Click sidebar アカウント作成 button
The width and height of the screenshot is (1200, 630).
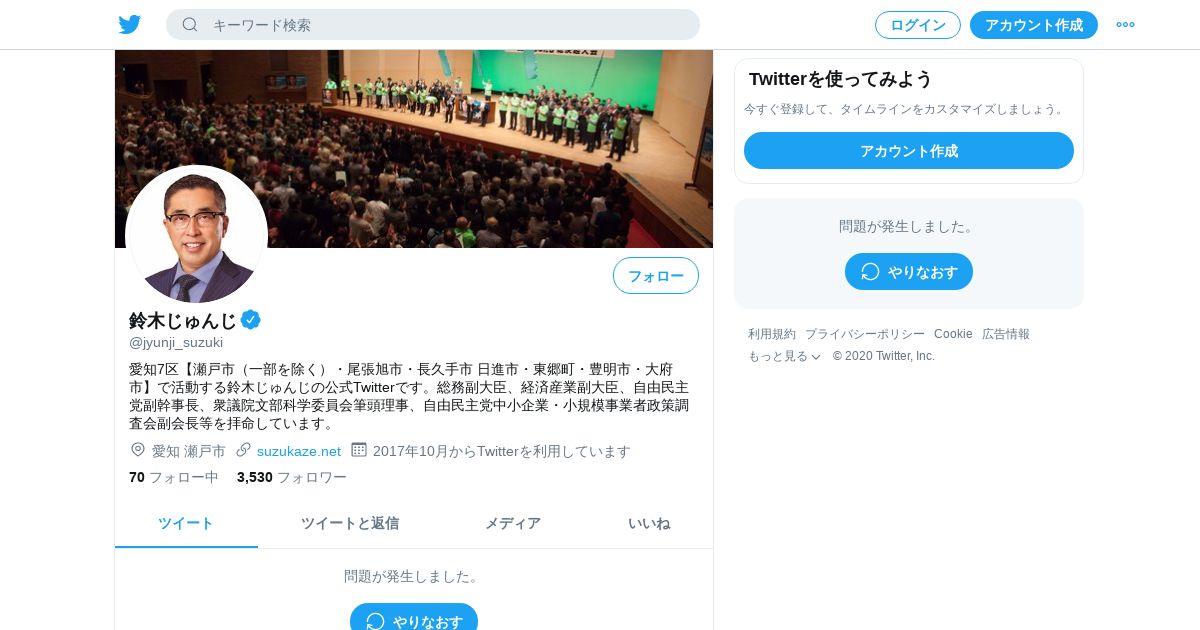[x=909, y=151]
